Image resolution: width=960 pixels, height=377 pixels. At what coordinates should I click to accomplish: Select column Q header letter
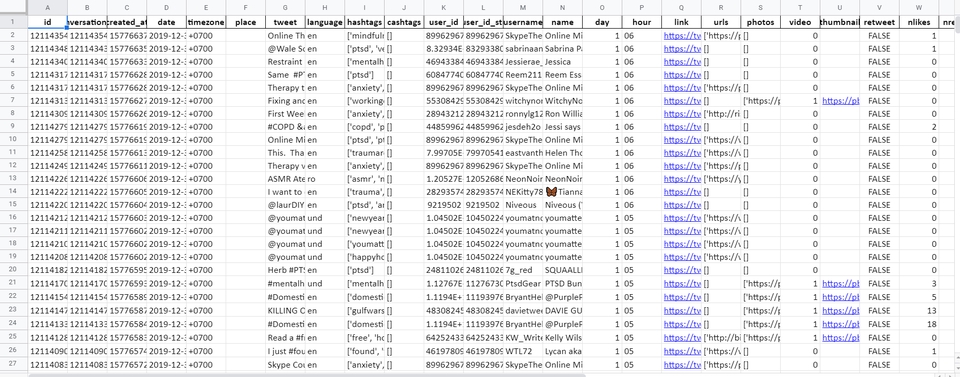(x=681, y=7)
